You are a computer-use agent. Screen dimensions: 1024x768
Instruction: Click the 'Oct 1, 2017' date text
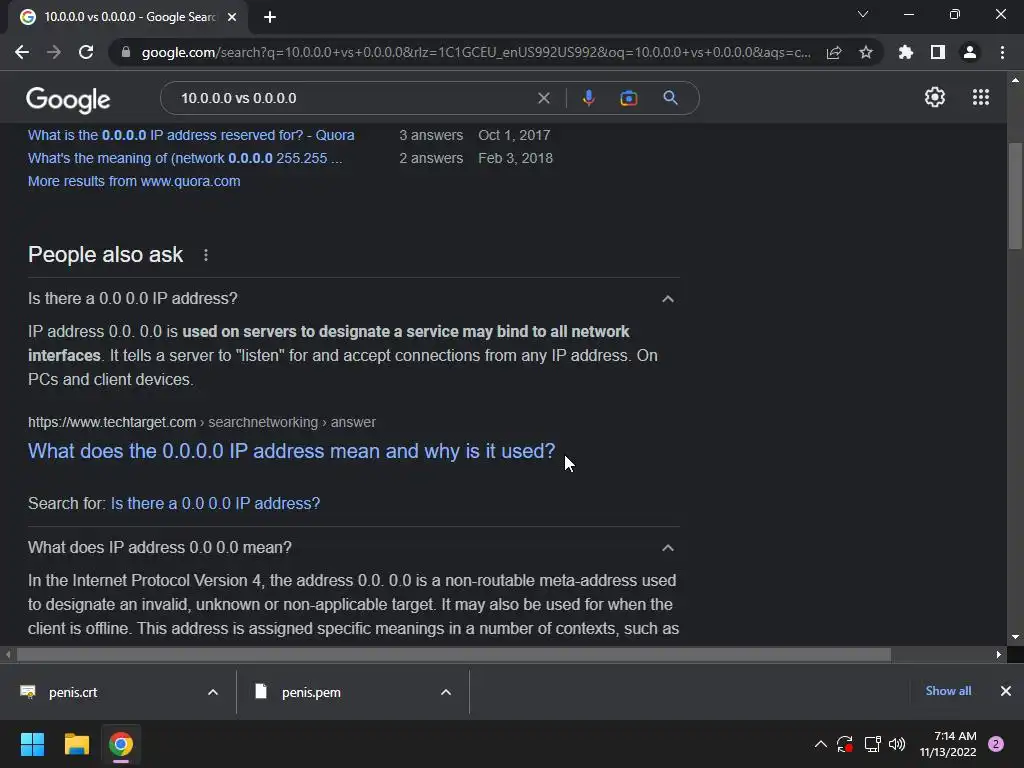pyautogui.click(x=514, y=135)
